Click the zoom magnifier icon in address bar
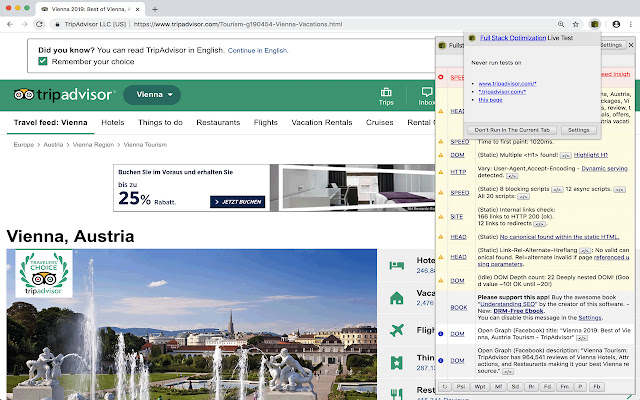This screenshot has width=640, height=400. (561, 24)
